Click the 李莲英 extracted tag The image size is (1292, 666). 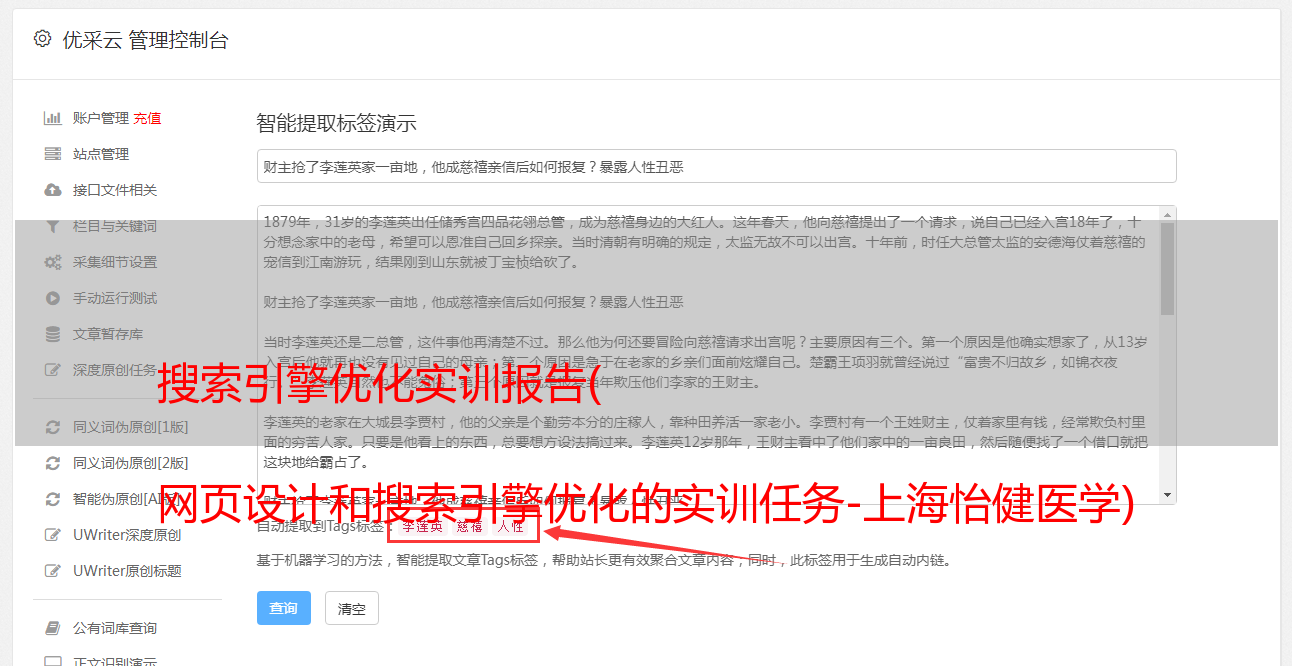(423, 526)
